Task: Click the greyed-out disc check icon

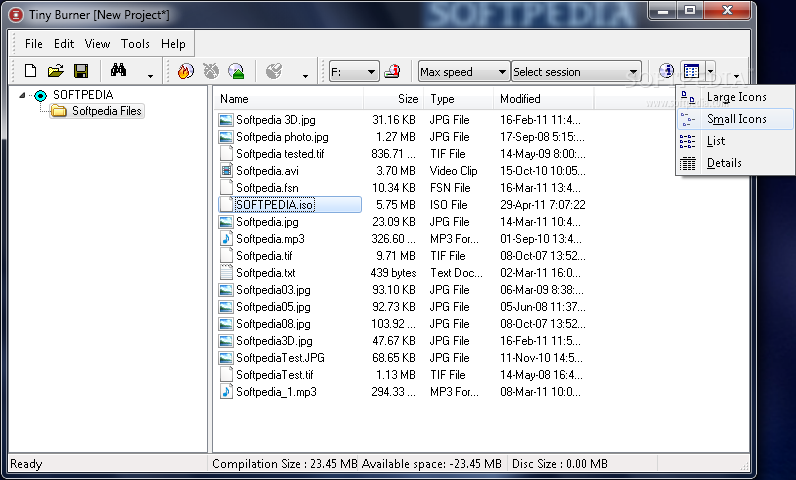Action: point(274,71)
